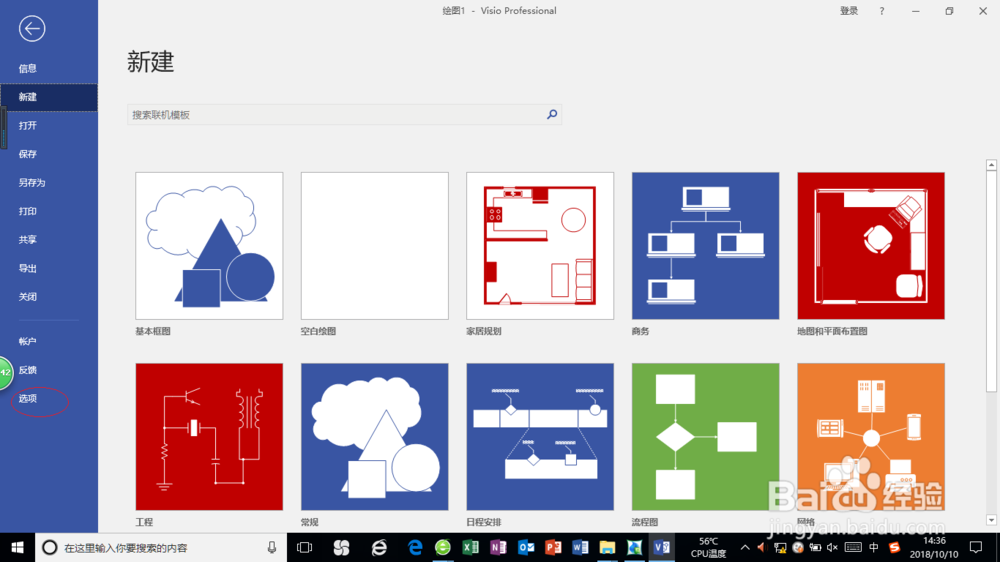The height and width of the screenshot is (562, 1000).
Task: Select the 日程安排 schedule template thumbnail
Action: tap(540, 437)
